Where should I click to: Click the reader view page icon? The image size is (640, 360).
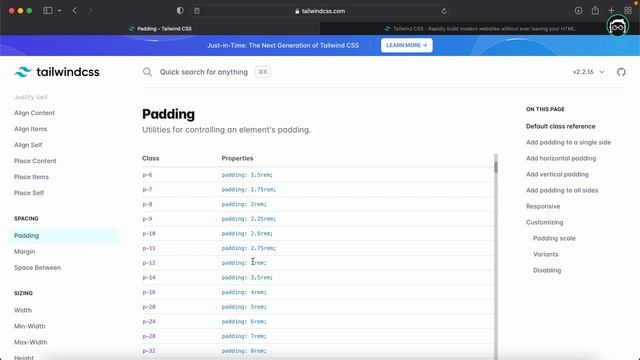(197, 11)
